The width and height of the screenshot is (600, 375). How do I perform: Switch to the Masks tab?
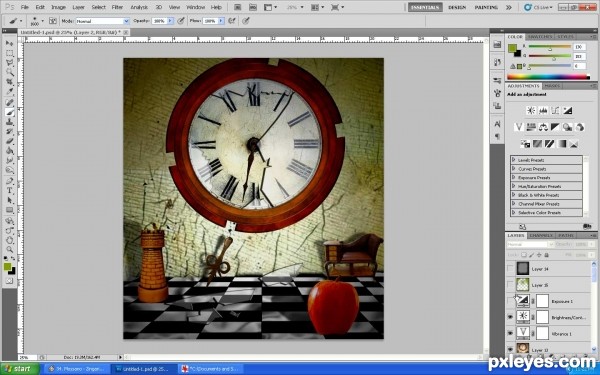click(552, 86)
